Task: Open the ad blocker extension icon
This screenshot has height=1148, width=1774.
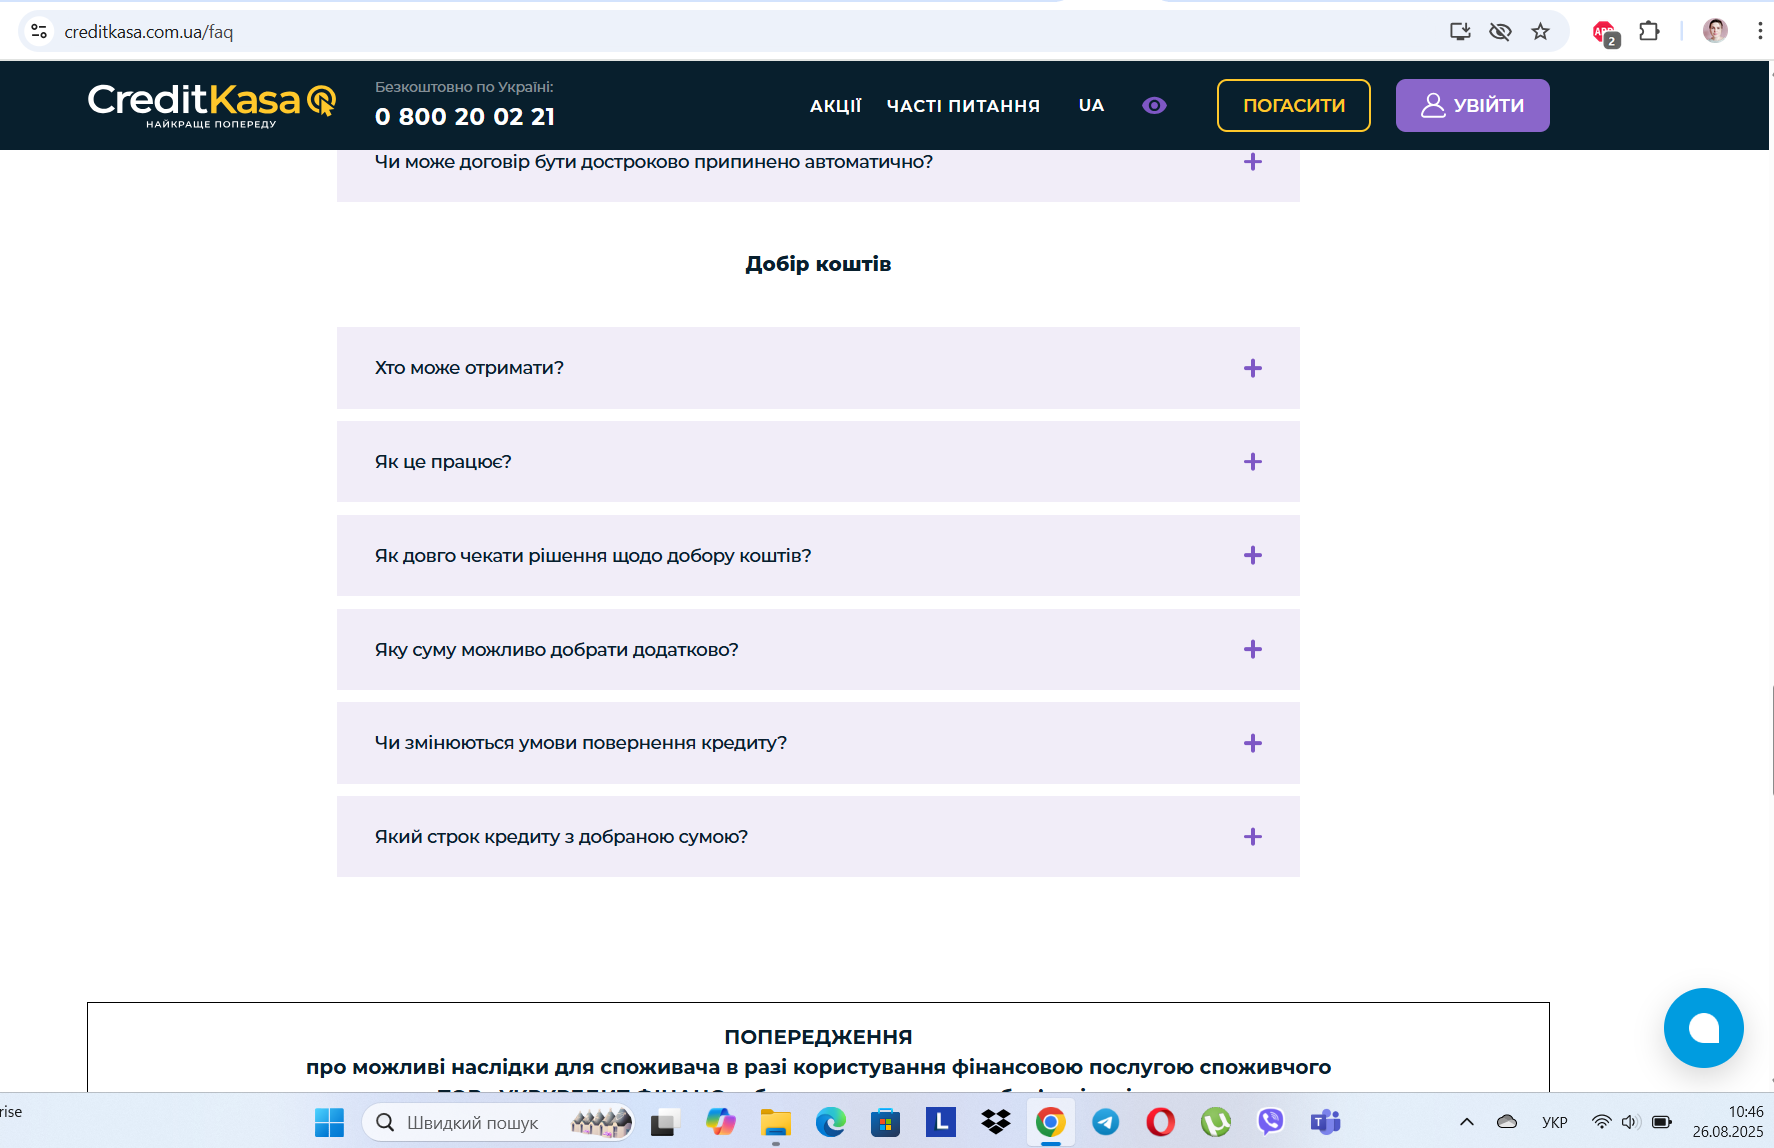Action: (x=1605, y=33)
